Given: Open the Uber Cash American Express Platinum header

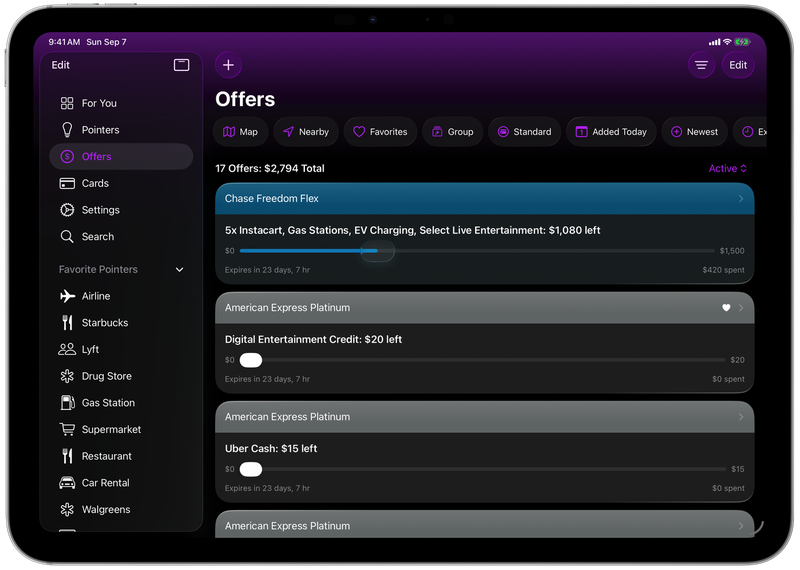Looking at the screenshot, I should 485,417.
